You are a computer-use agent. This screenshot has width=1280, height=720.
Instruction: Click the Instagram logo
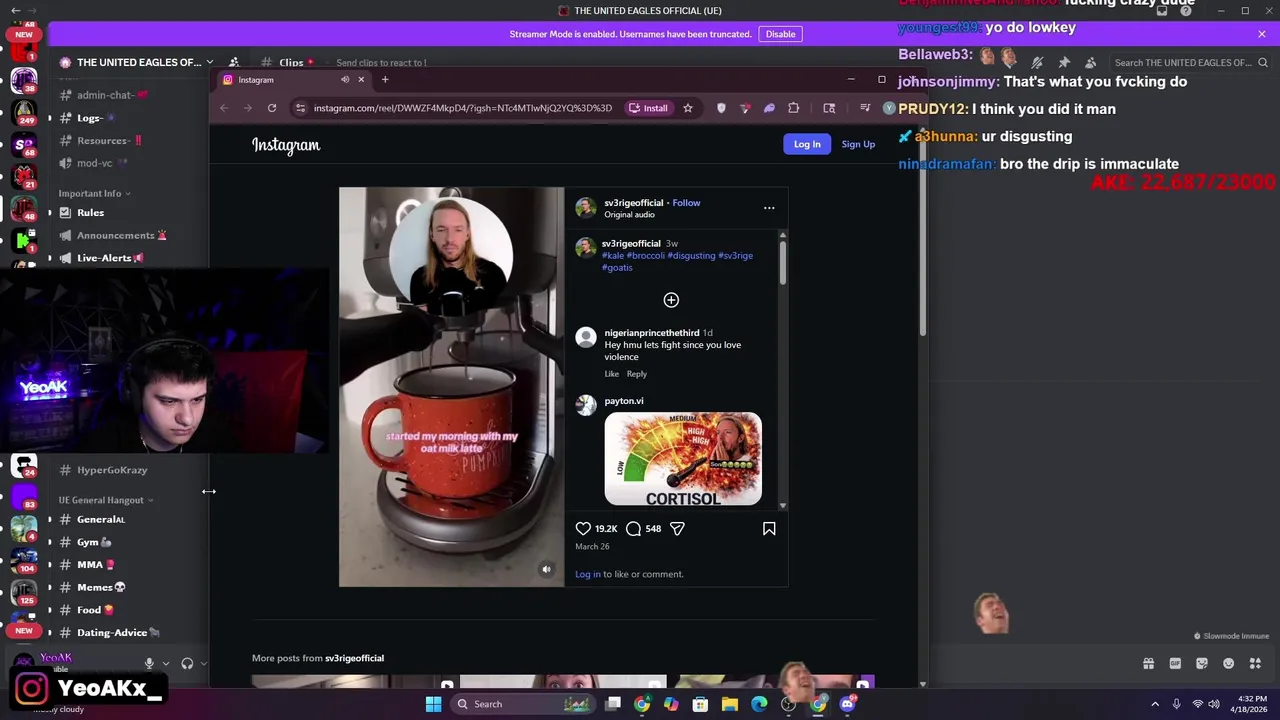286,145
